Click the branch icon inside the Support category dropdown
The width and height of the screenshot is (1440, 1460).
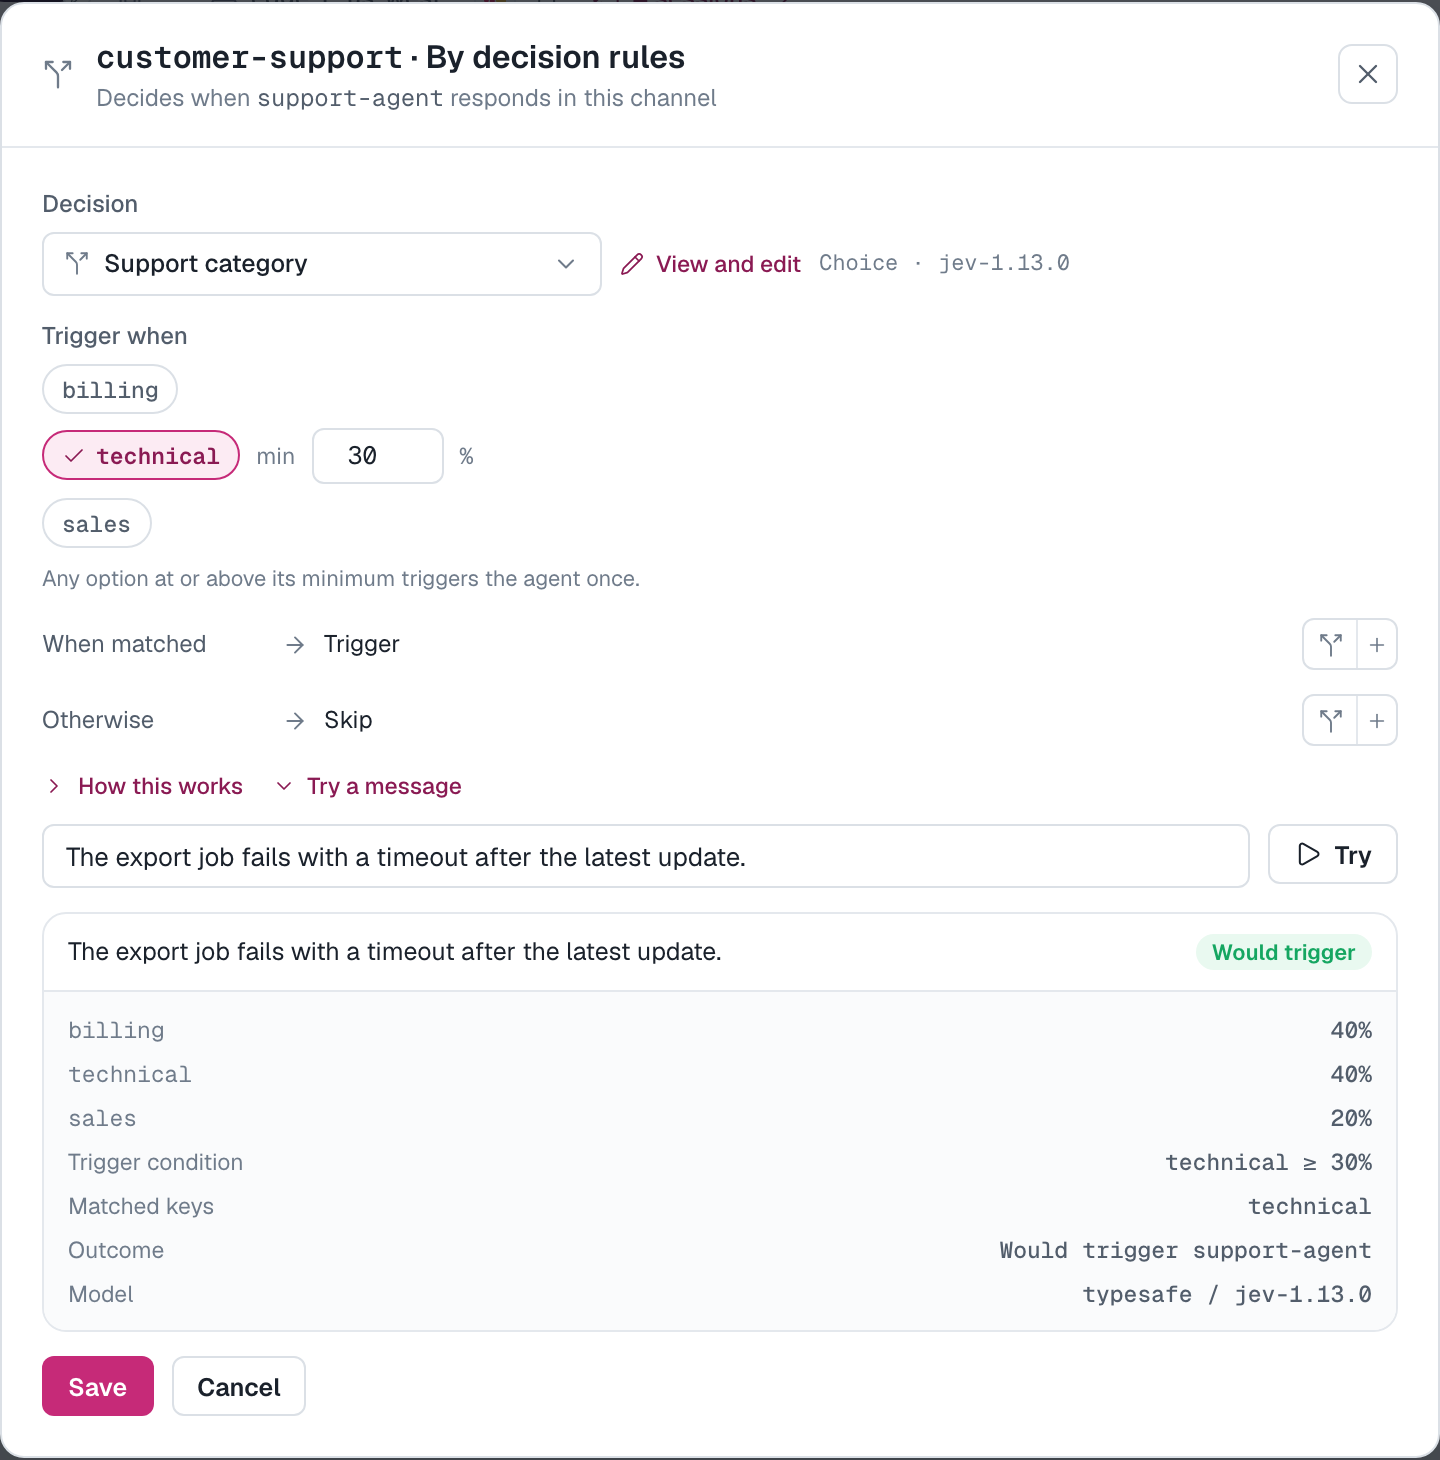pyautogui.click(x=77, y=263)
